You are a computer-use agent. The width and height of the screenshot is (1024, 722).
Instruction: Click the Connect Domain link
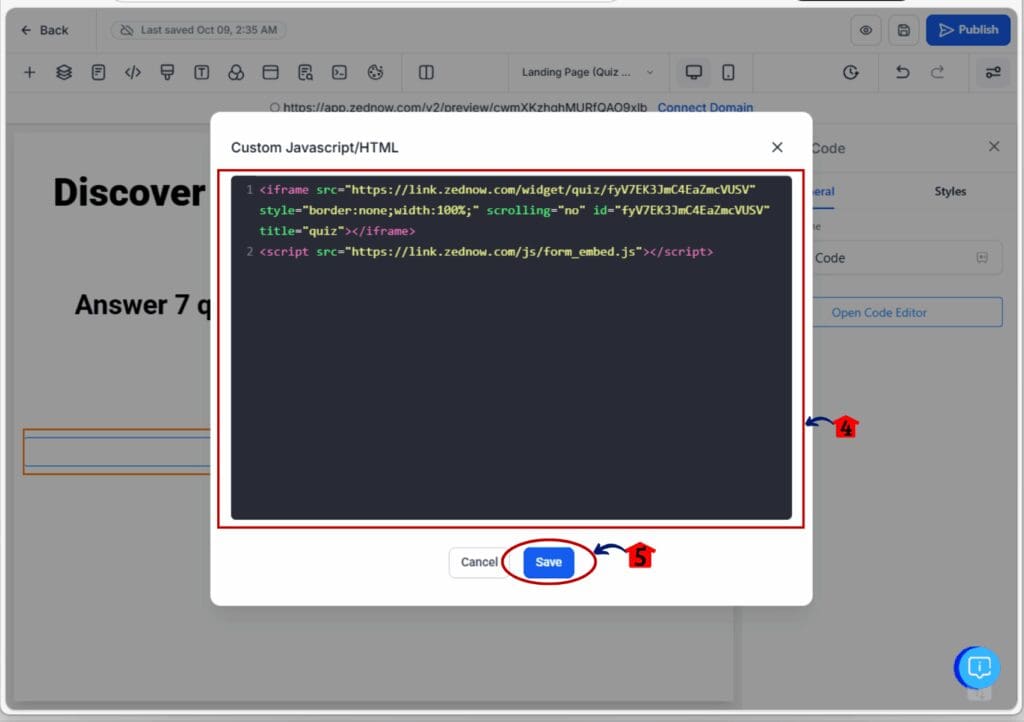coord(706,107)
